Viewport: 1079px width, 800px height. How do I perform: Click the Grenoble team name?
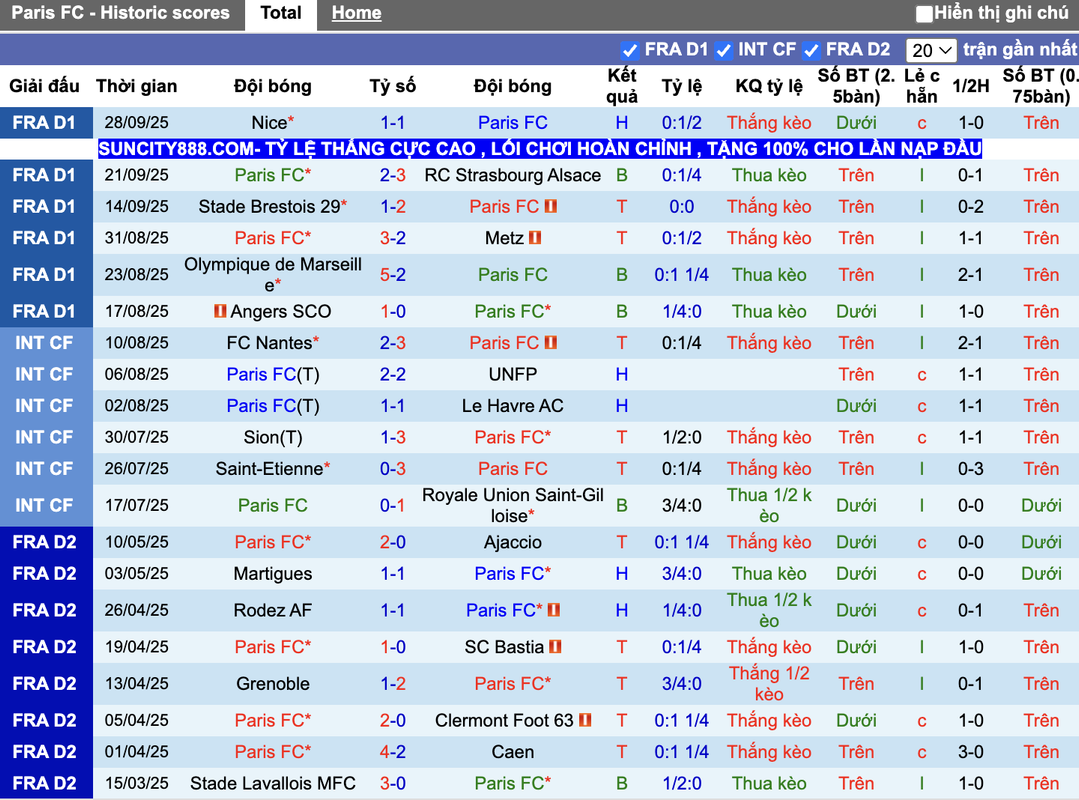coord(273,684)
